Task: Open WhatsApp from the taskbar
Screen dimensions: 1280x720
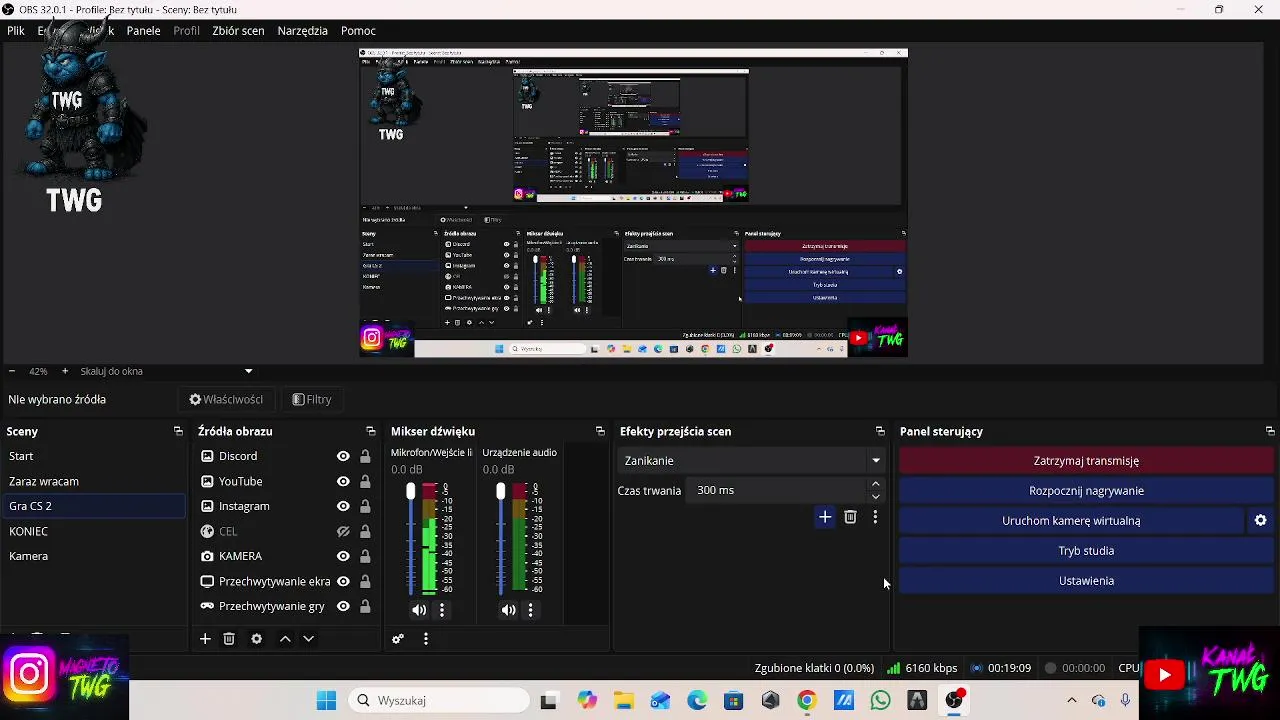Action: pyautogui.click(x=880, y=700)
